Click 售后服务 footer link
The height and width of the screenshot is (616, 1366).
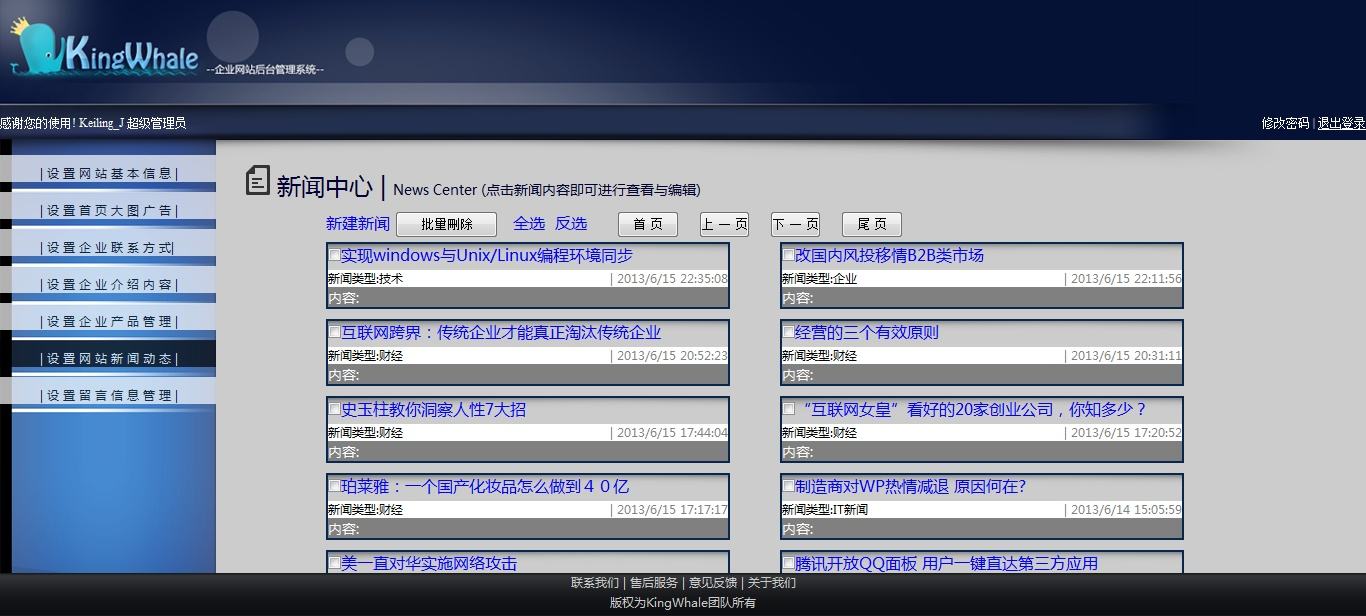pyautogui.click(x=654, y=583)
